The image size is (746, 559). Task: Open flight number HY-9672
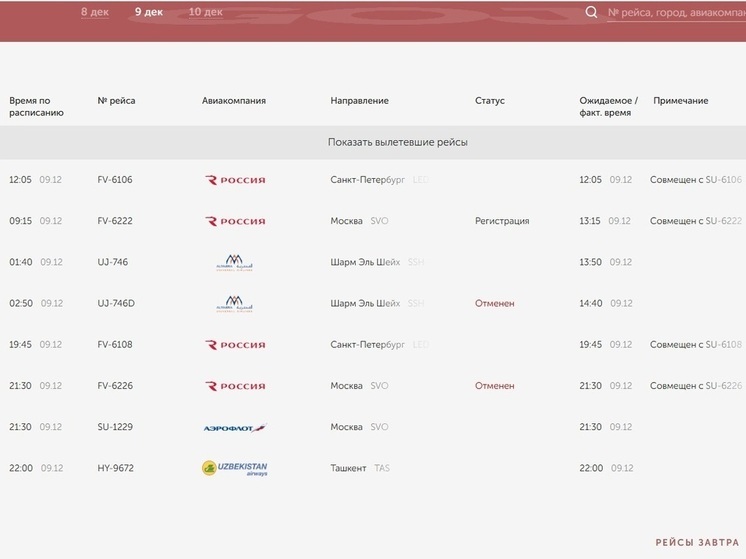tap(115, 468)
